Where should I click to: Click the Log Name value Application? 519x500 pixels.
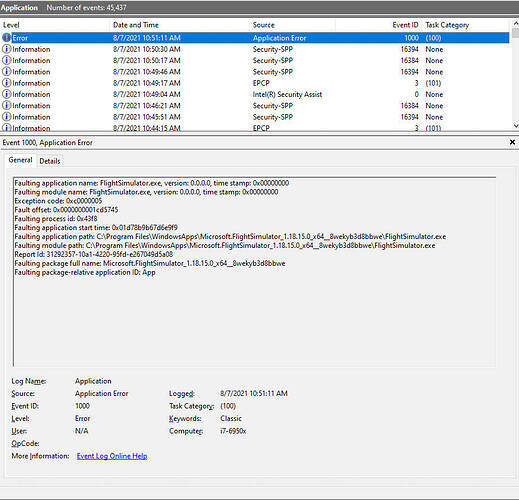(x=93, y=381)
